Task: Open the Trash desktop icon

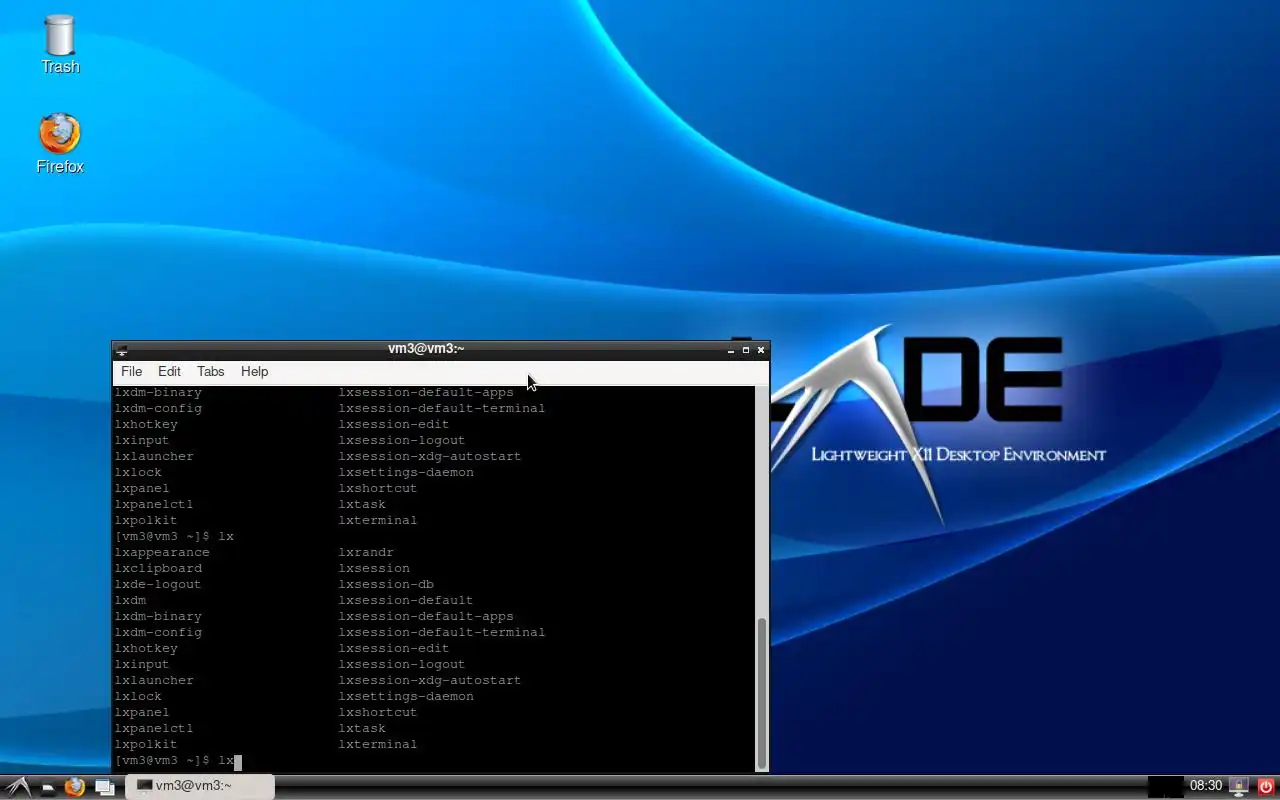Action: point(60,45)
